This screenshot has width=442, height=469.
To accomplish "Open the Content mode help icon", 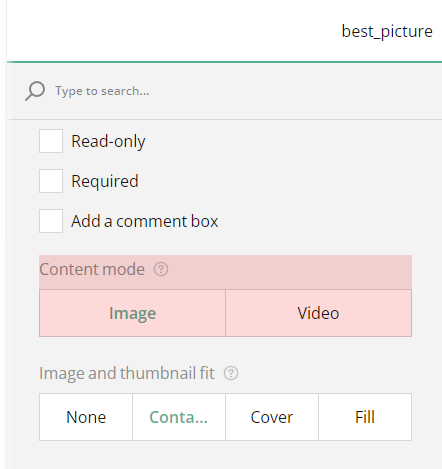I will coord(161,269).
